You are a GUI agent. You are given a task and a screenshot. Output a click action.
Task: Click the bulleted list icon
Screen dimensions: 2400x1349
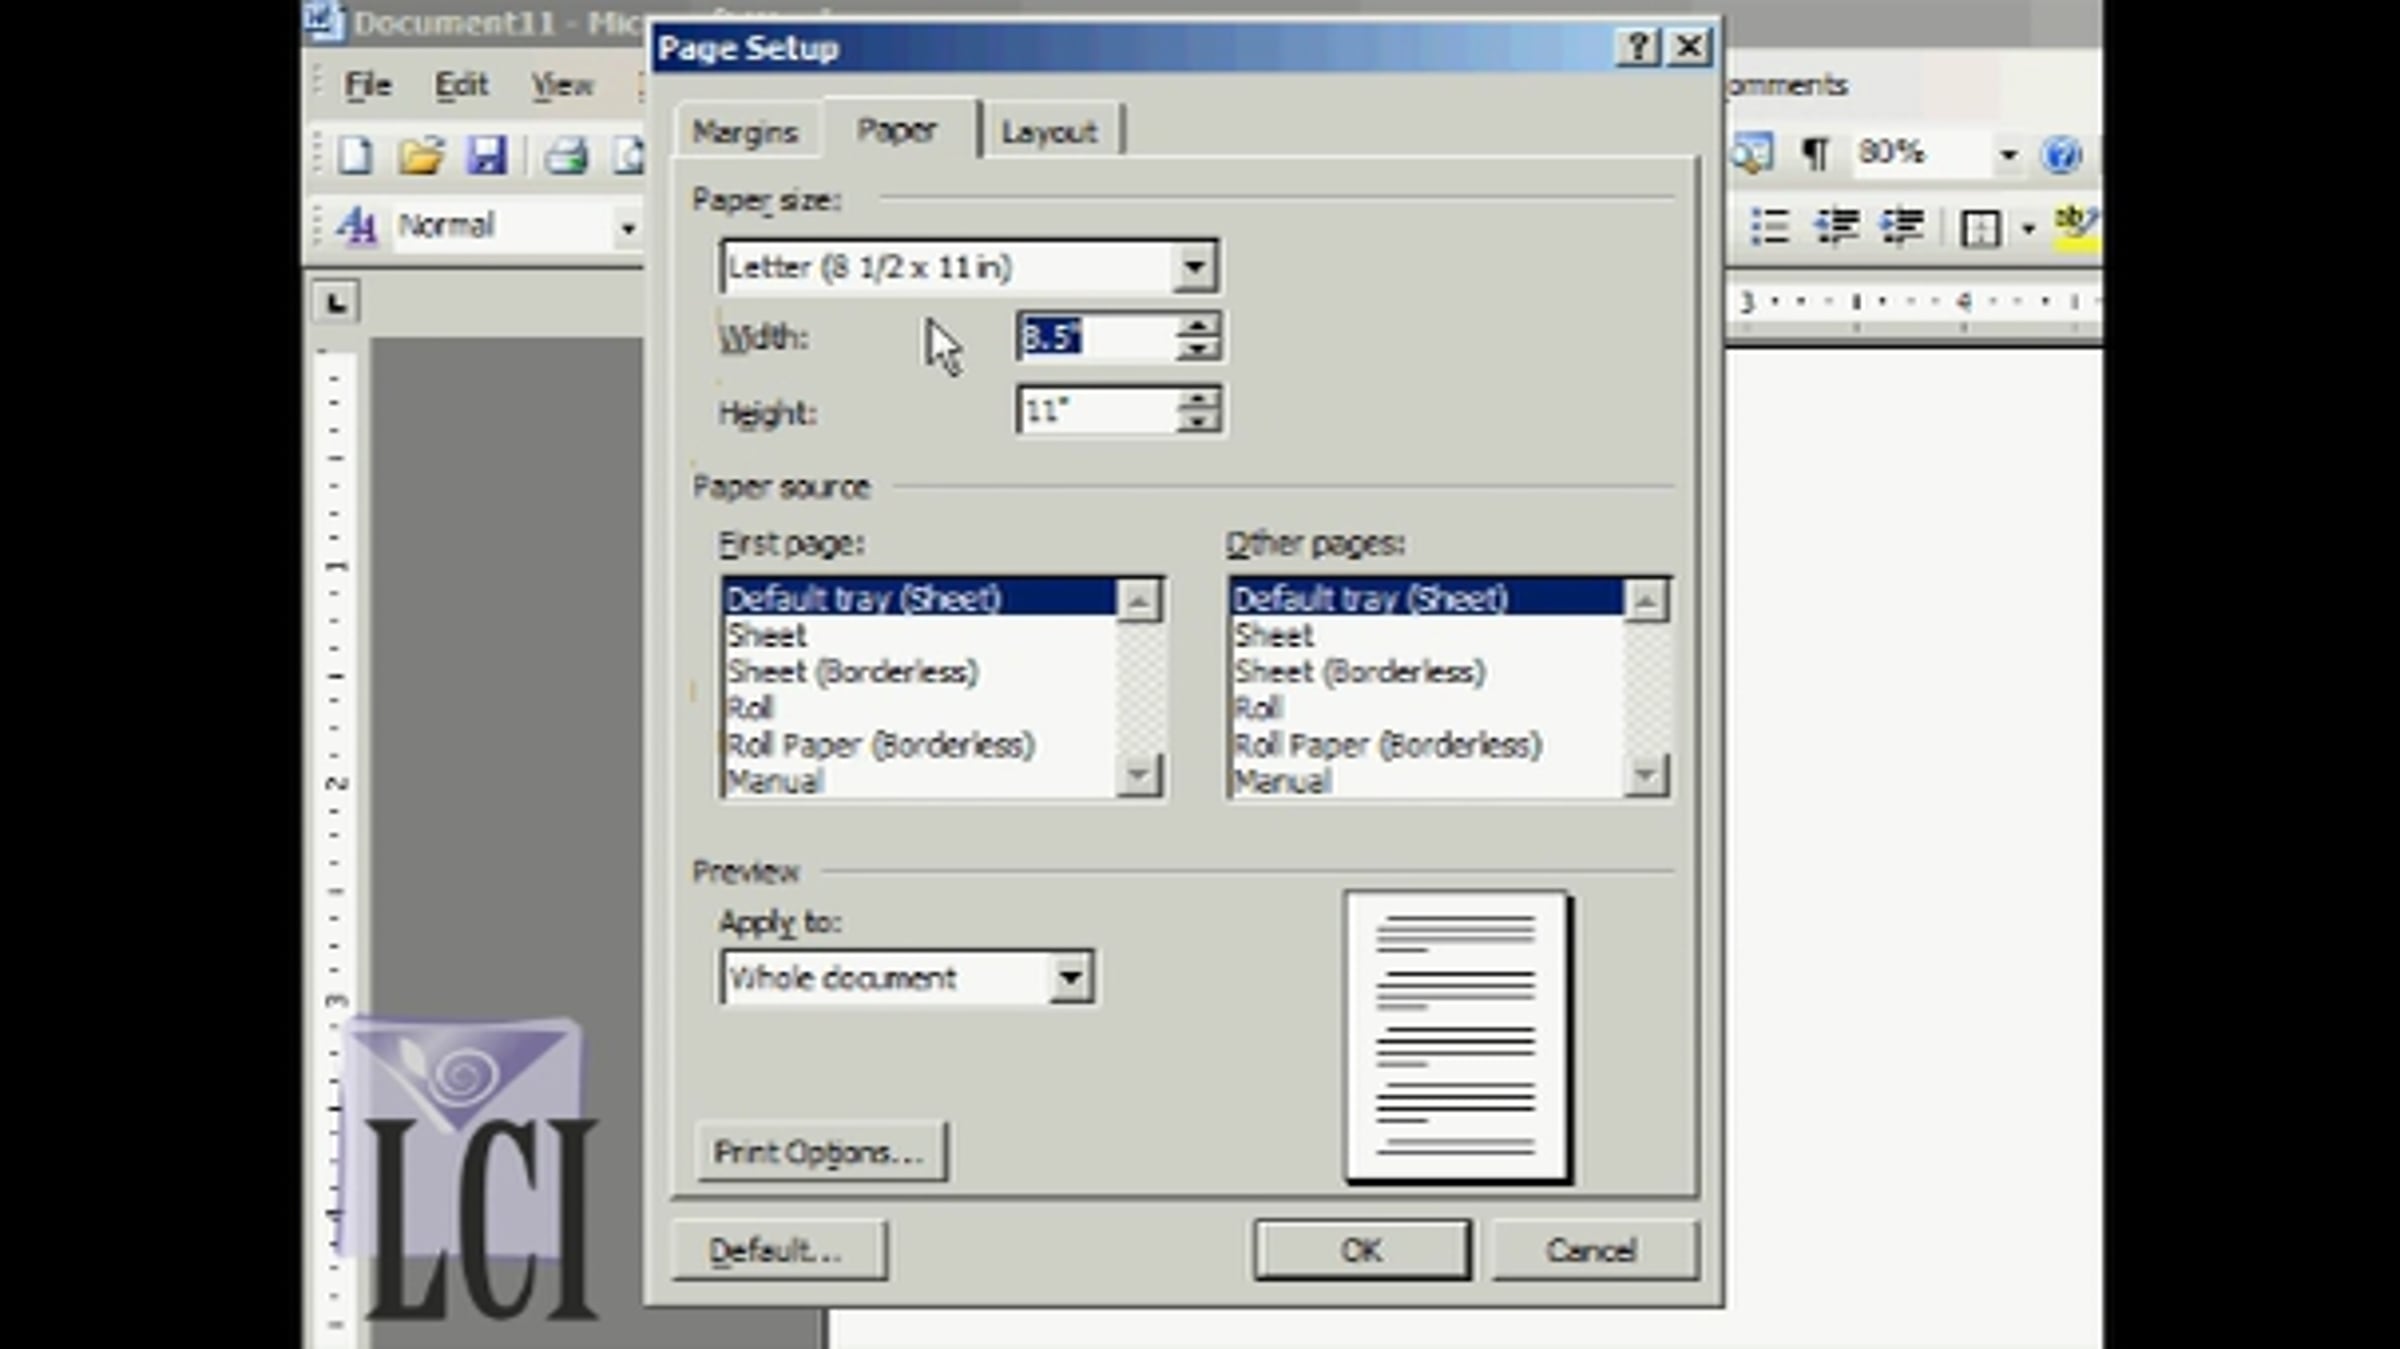[x=1769, y=226]
